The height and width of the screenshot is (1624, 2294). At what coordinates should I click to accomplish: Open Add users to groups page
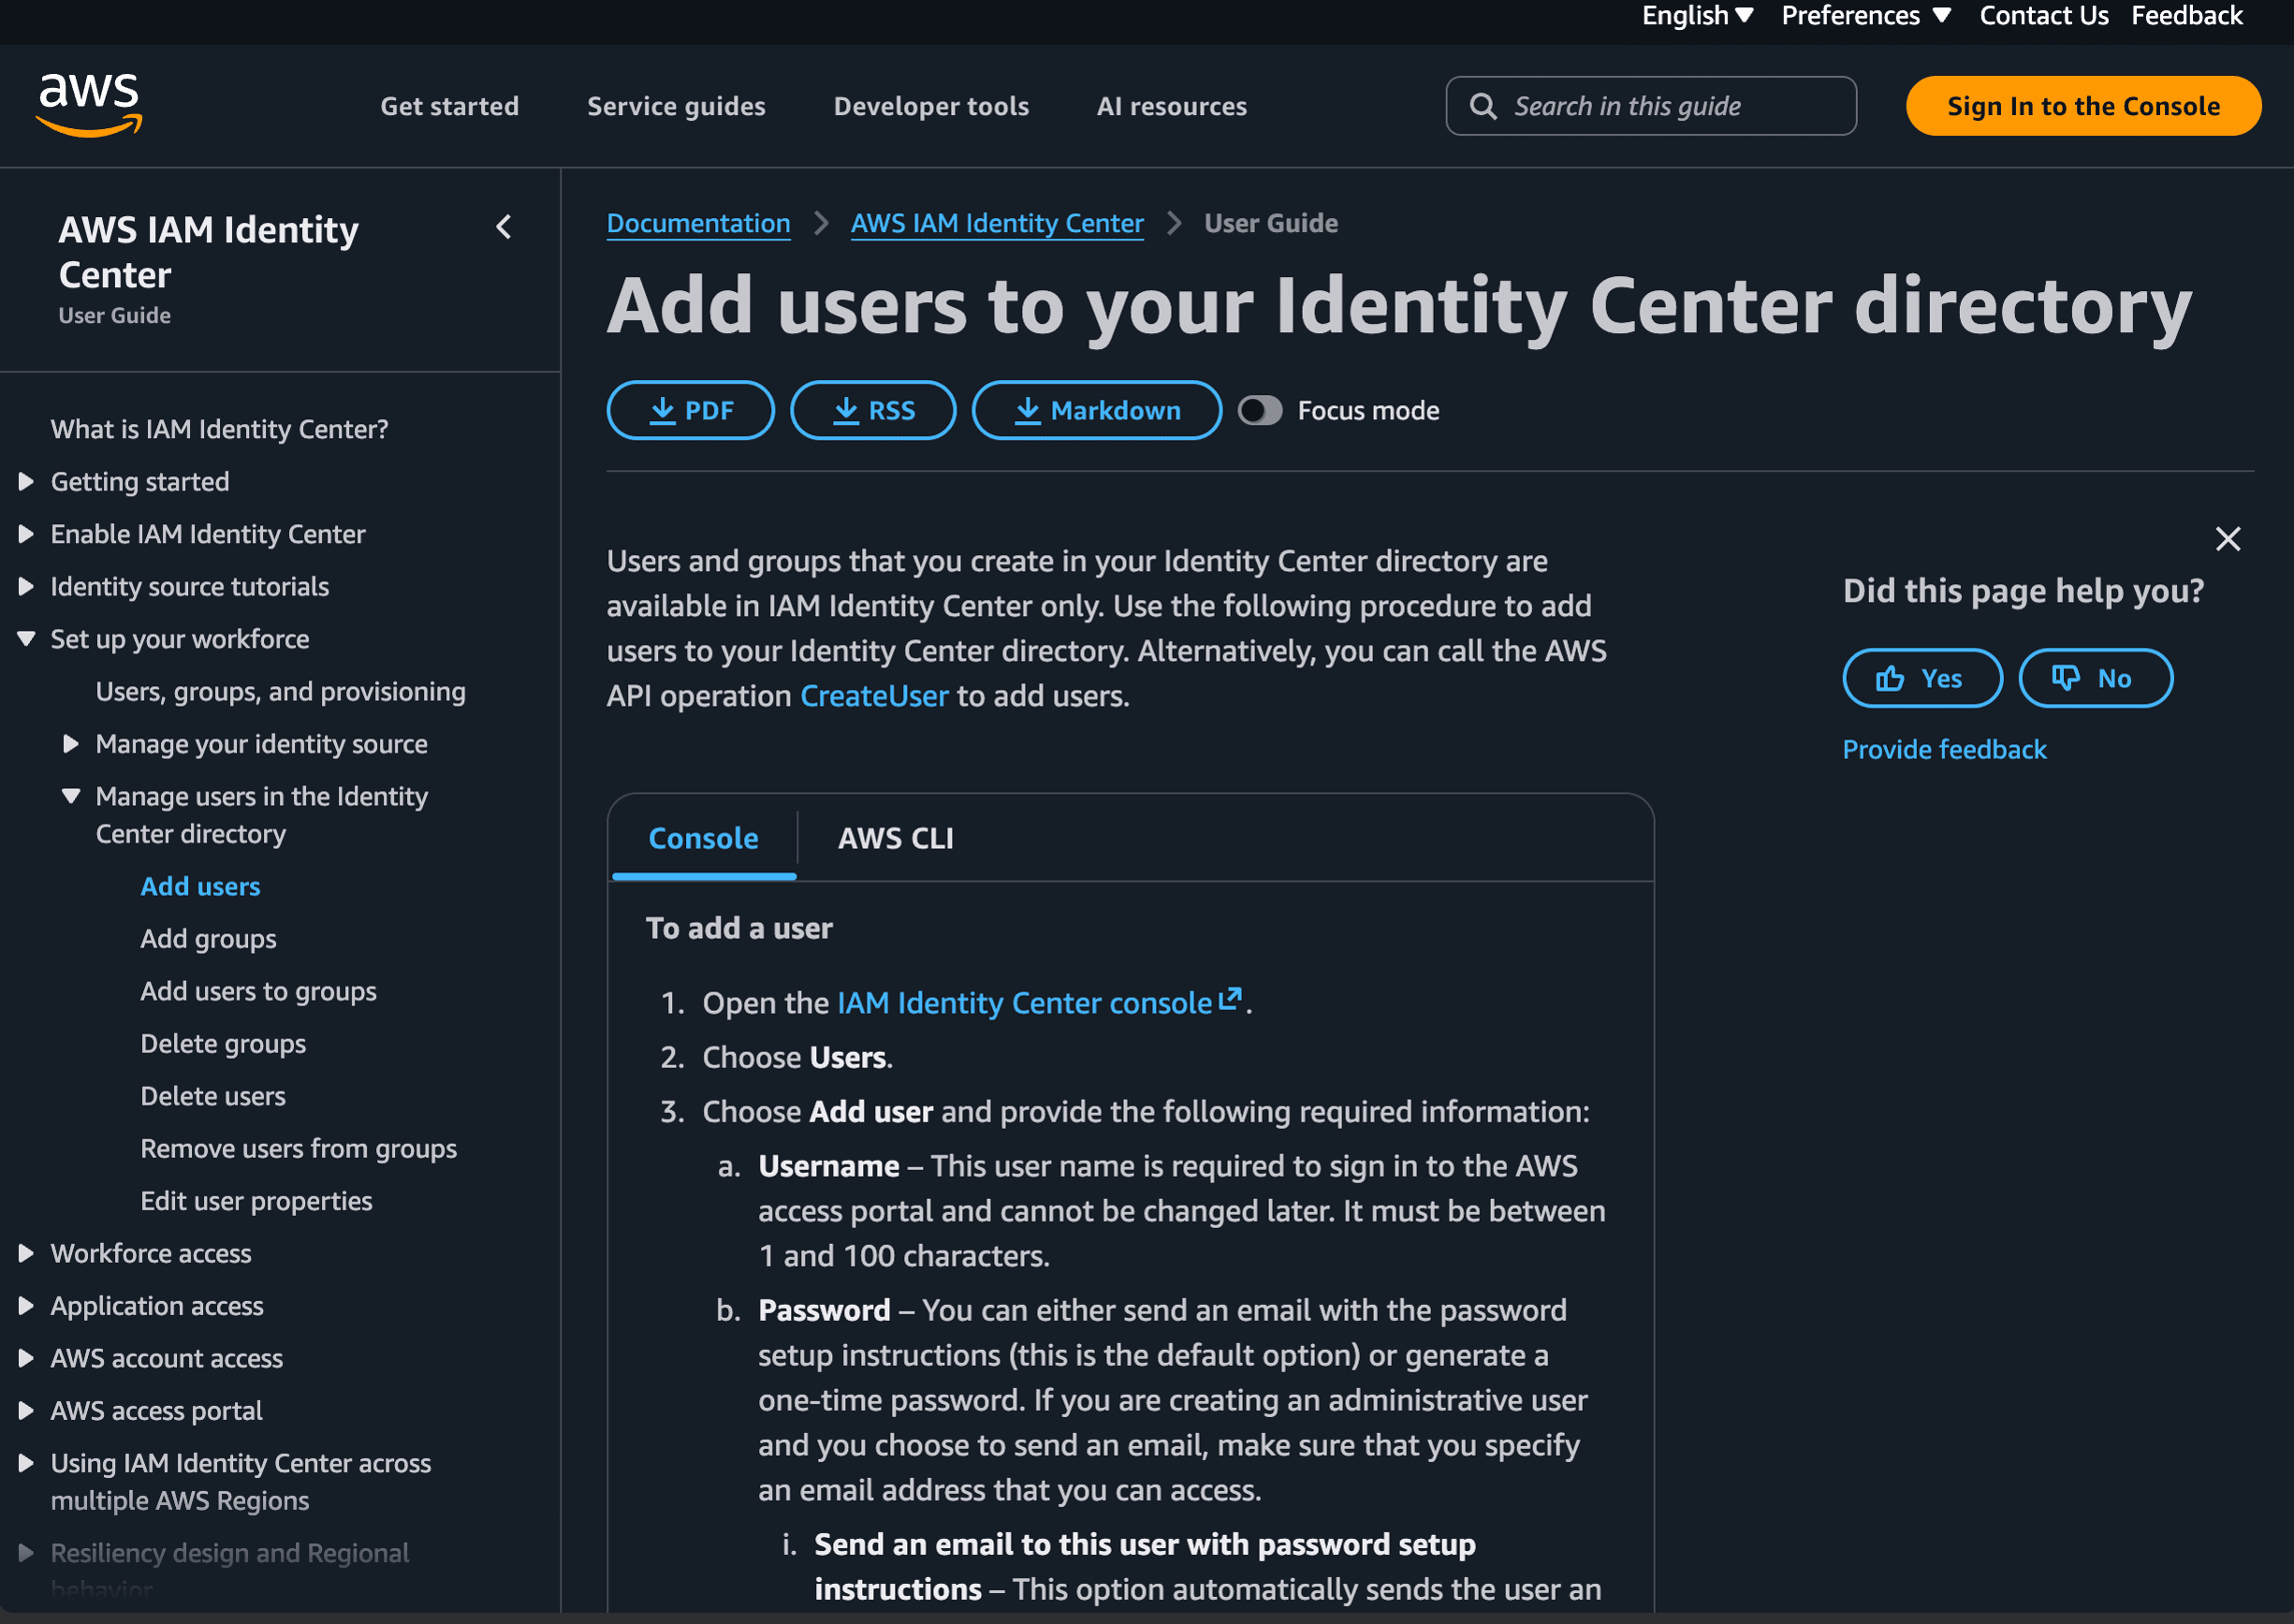tap(258, 992)
